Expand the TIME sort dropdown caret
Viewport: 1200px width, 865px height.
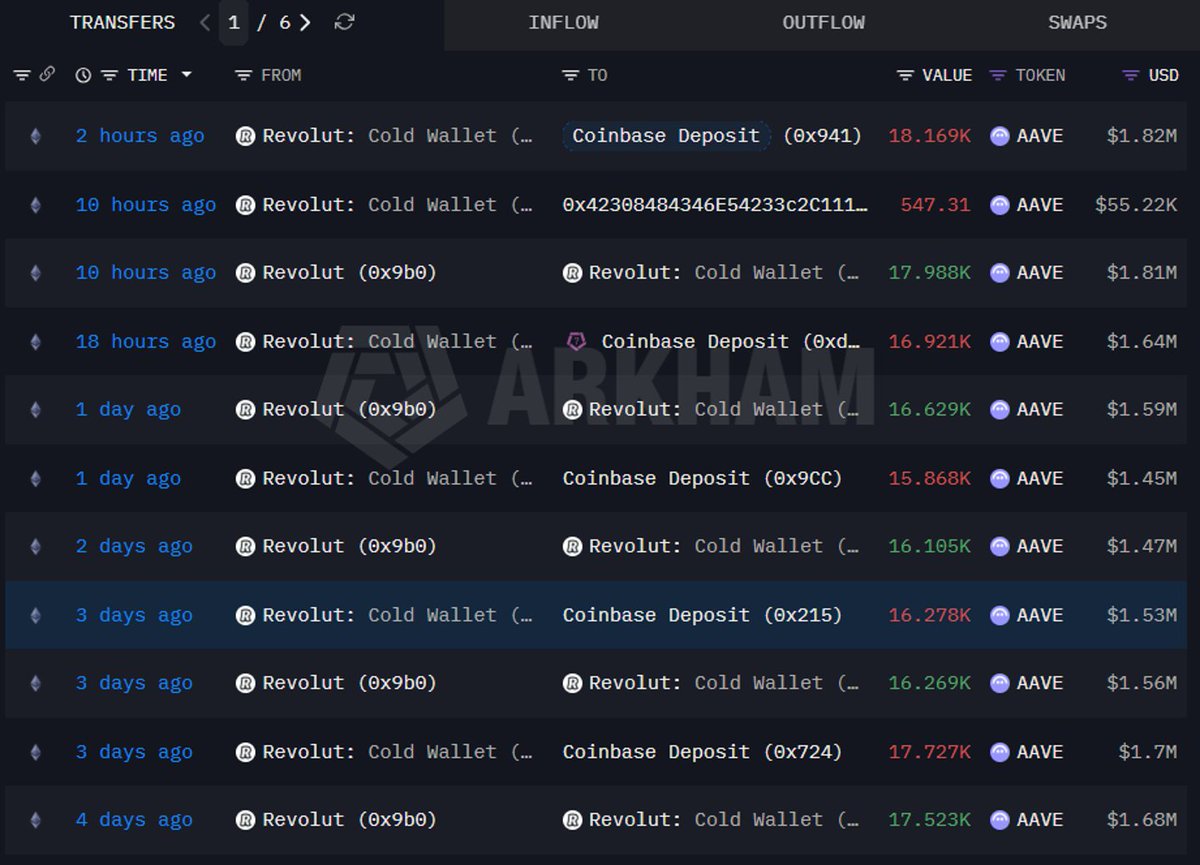(186, 75)
